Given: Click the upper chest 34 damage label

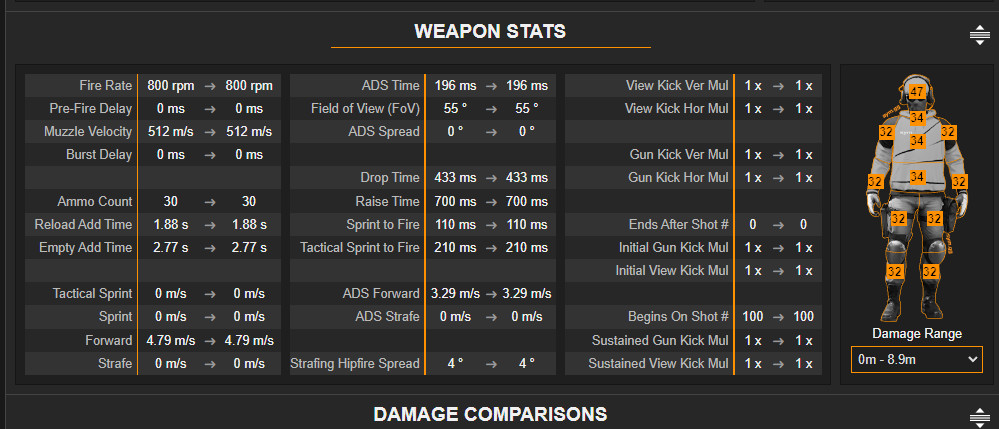Looking at the screenshot, I should coord(917,142).
